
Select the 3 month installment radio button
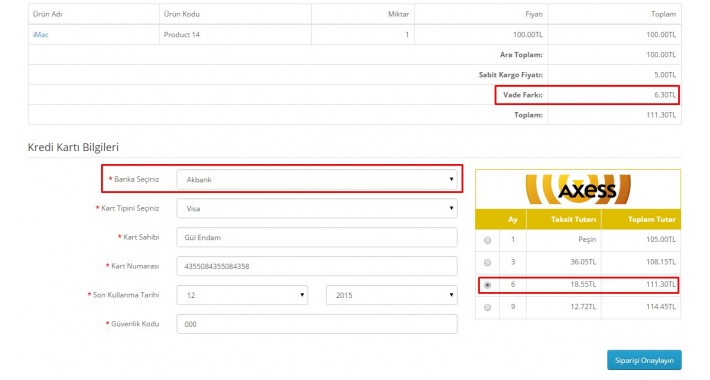tap(487, 263)
